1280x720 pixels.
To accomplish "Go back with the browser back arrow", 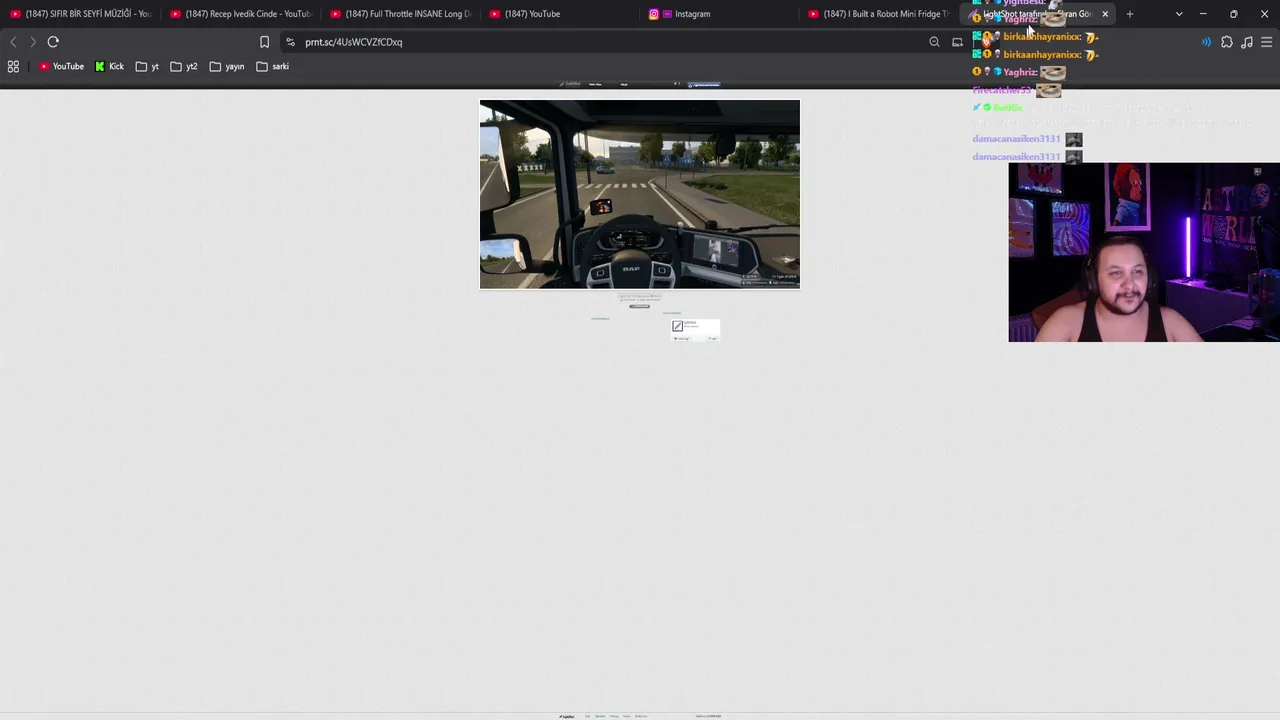I will tap(13, 42).
